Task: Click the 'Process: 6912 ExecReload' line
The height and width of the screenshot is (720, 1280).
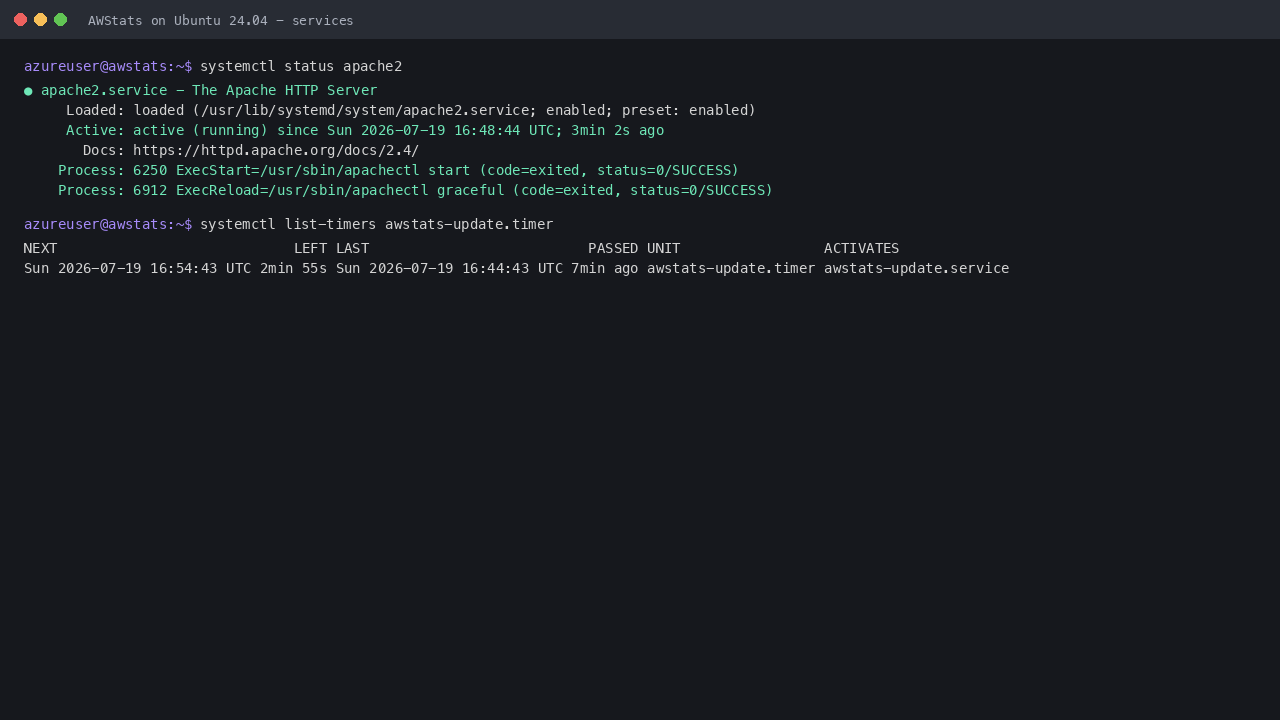Action: (416, 190)
